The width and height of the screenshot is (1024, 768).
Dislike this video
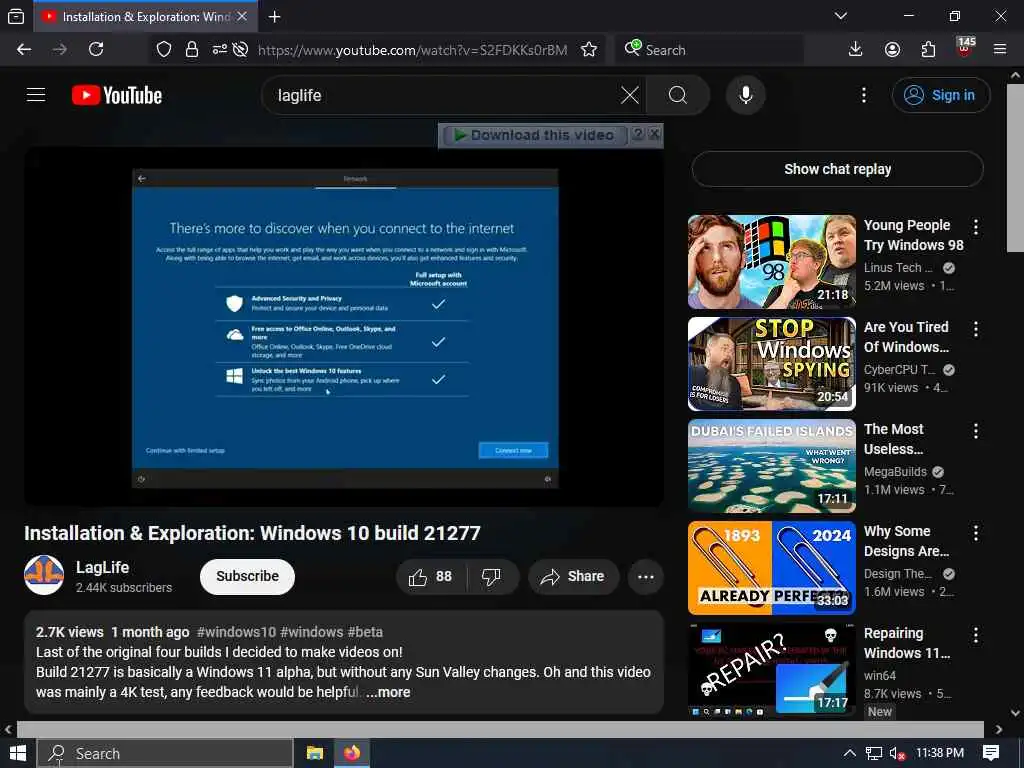[492, 577]
